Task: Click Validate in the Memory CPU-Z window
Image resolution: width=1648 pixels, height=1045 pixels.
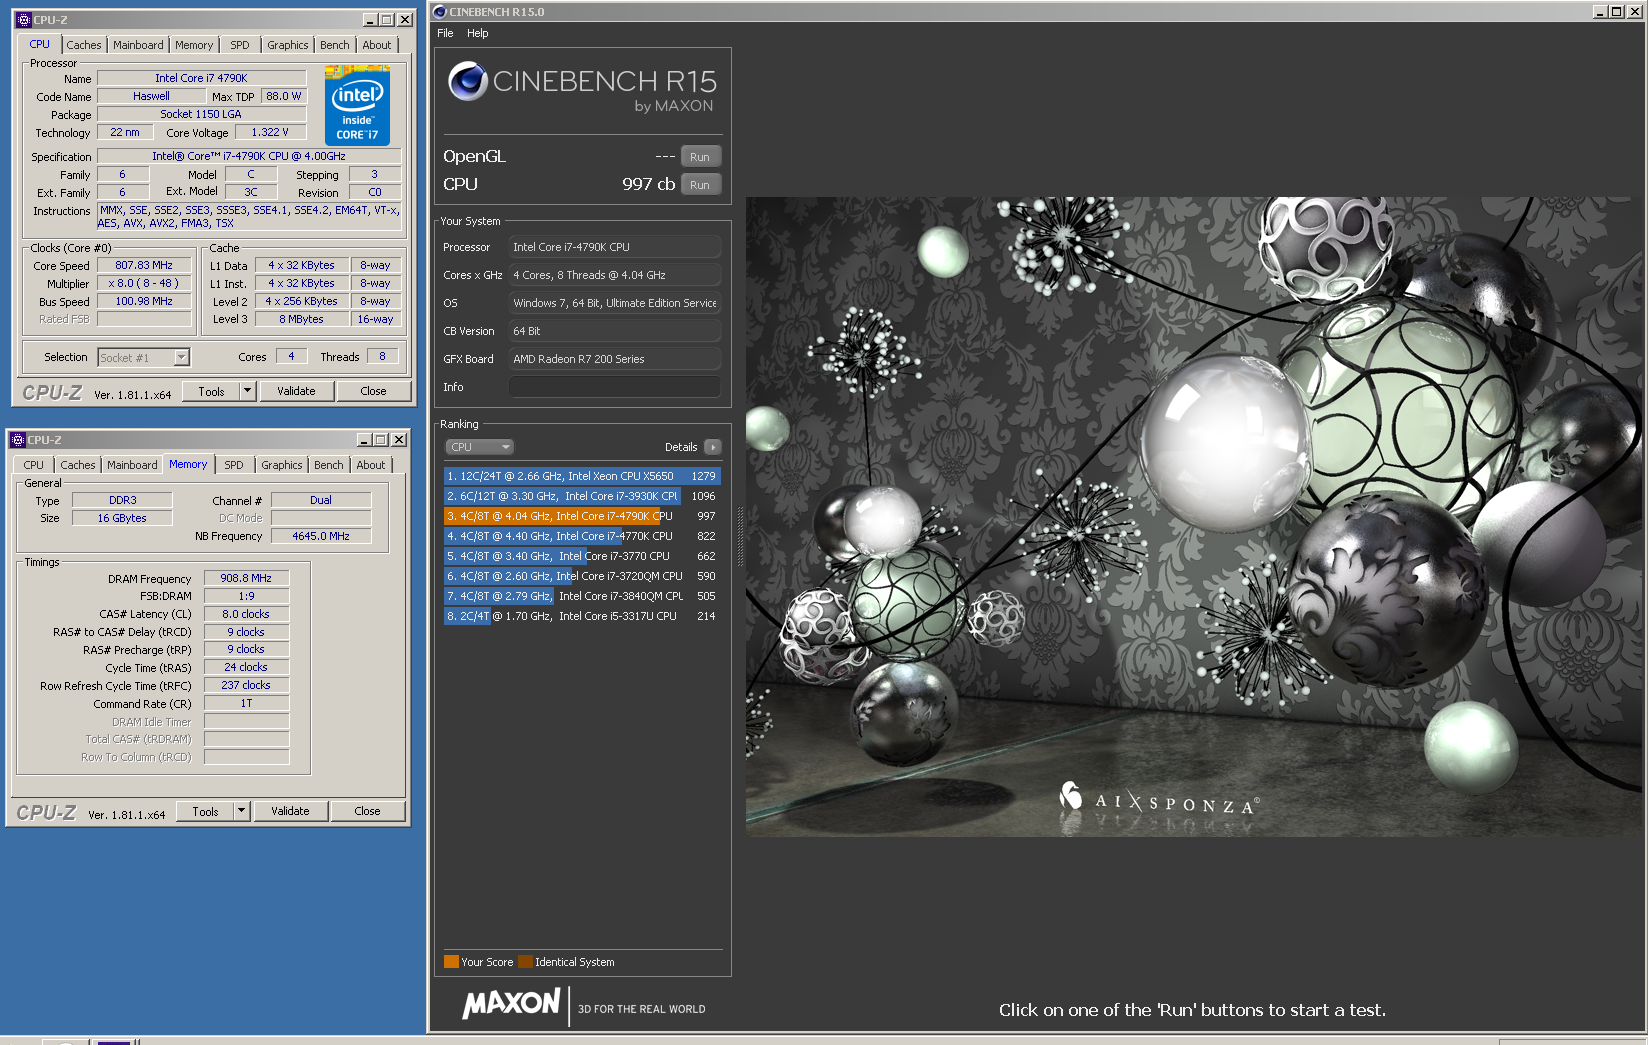Action: coord(290,811)
